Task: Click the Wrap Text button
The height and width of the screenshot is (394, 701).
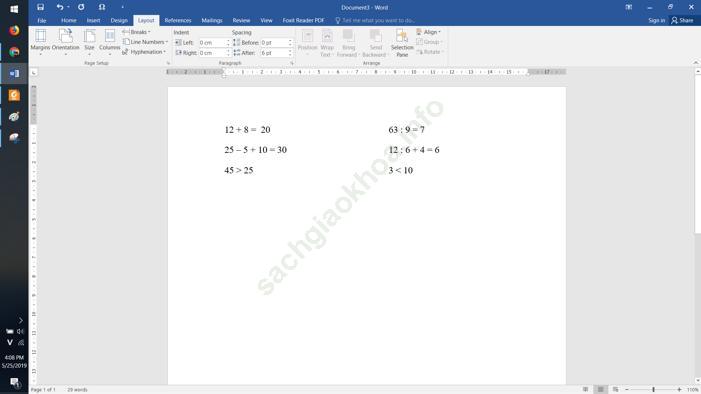Action: tap(327, 42)
